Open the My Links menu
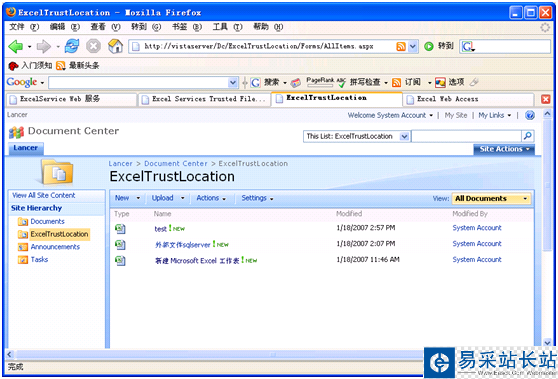The height and width of the screenshot is (379, 558). [x=495, y=115]
